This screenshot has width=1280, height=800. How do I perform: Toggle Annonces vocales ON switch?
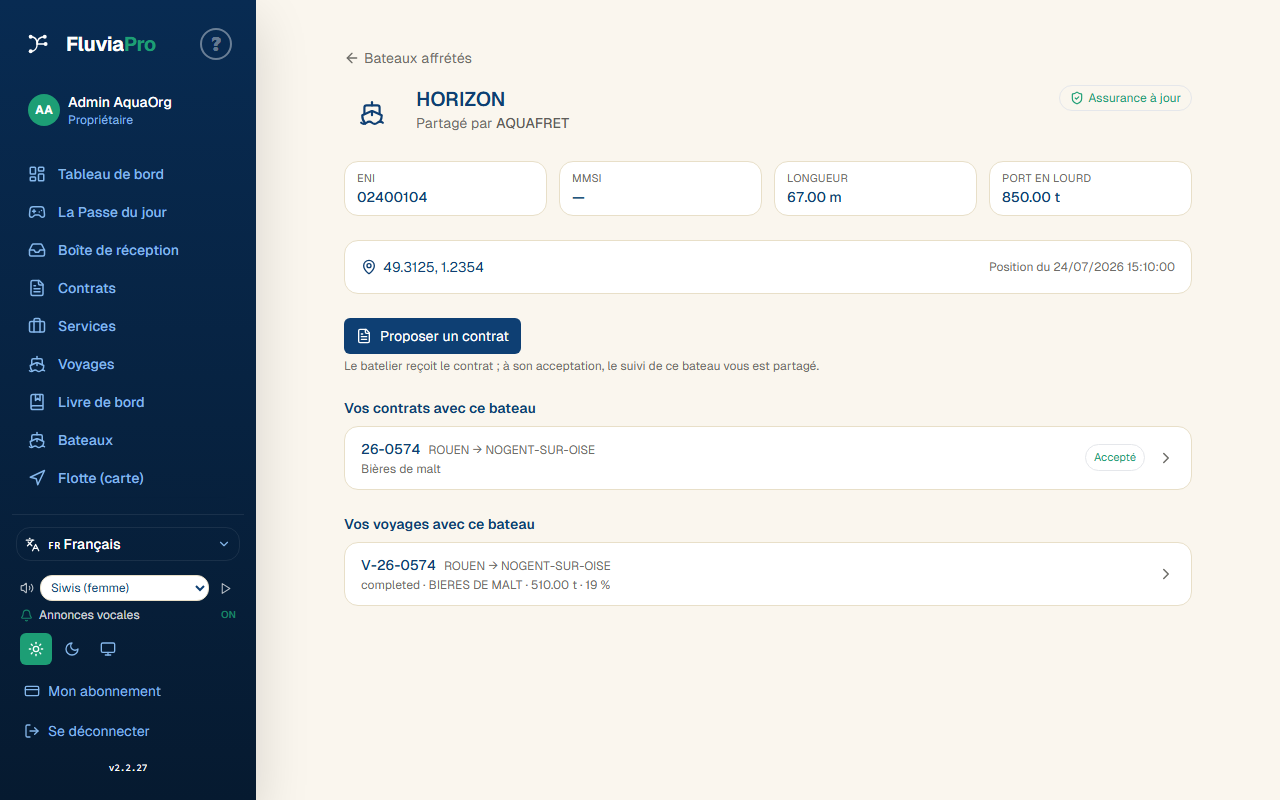pyautogui.click(x=228, y=615)
